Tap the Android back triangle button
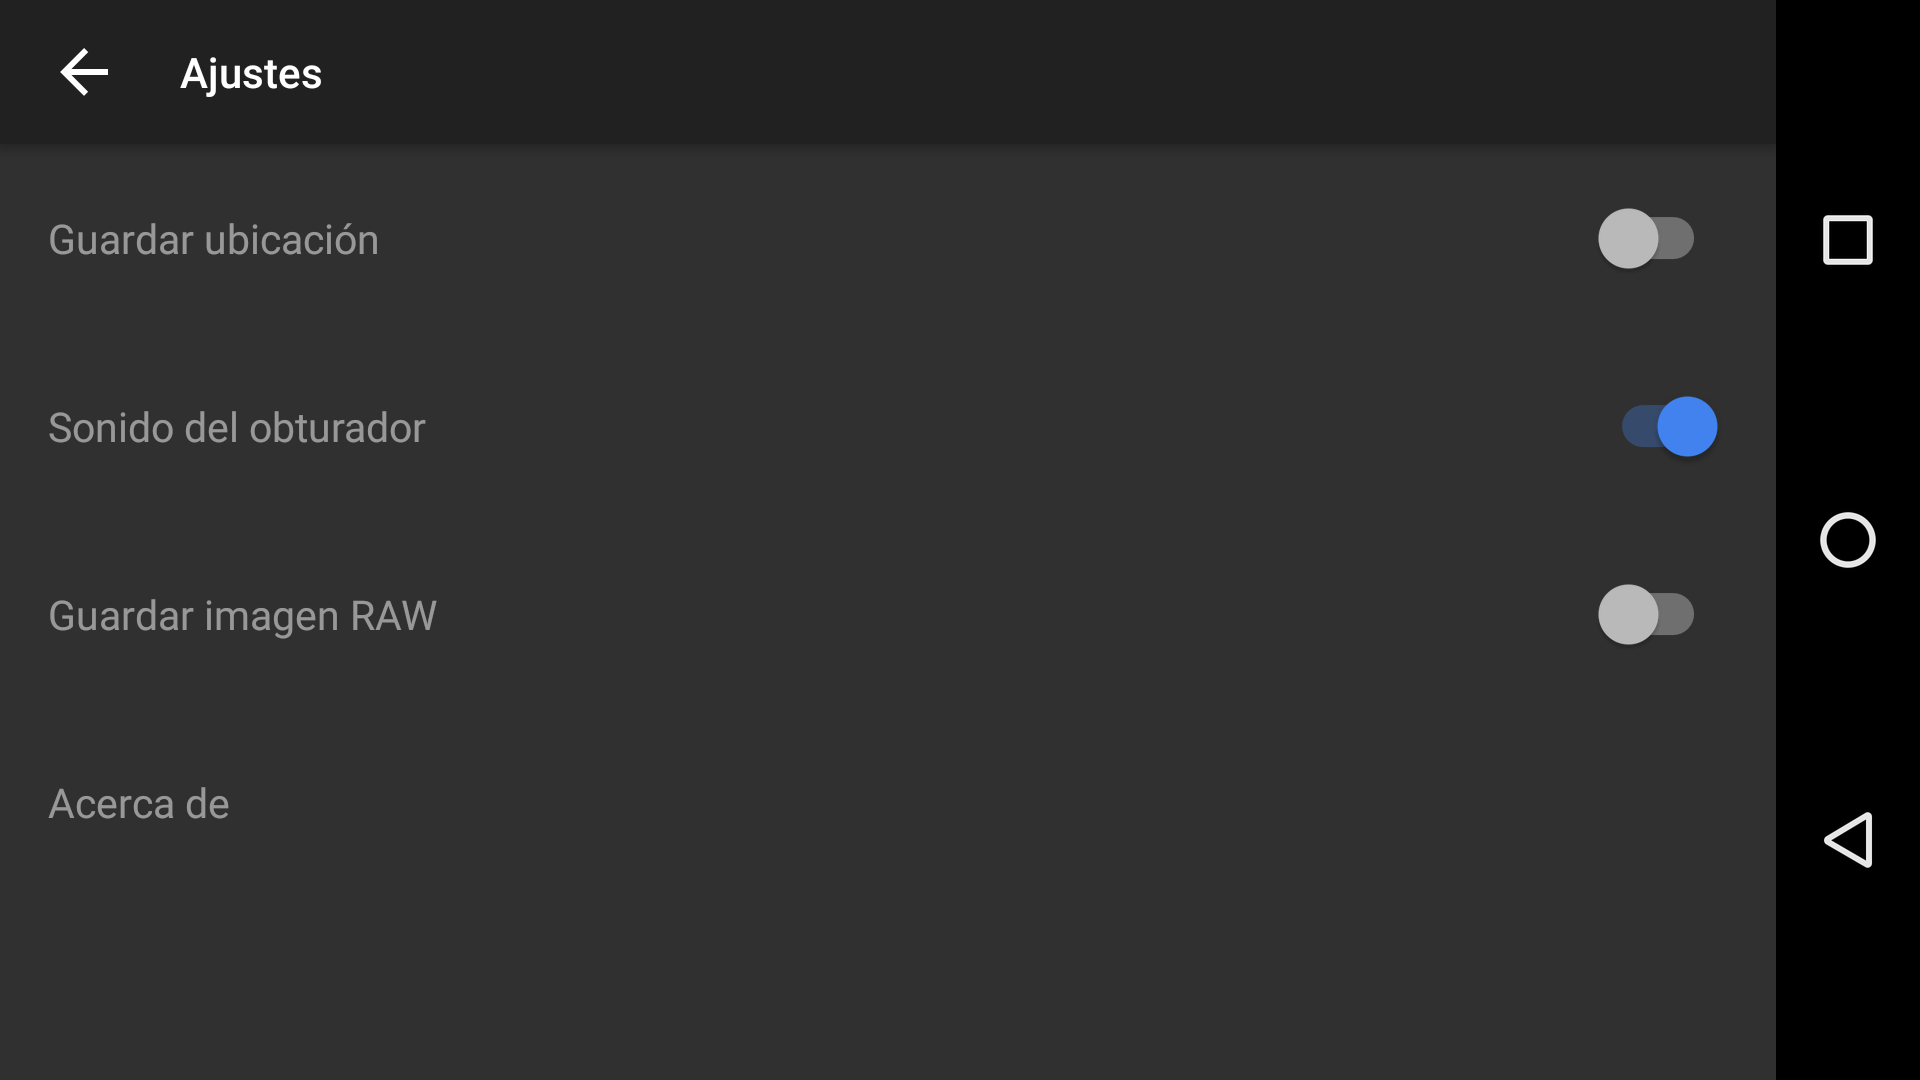The width and height of the screenshot is (1920, 1080). [1847, 840]
